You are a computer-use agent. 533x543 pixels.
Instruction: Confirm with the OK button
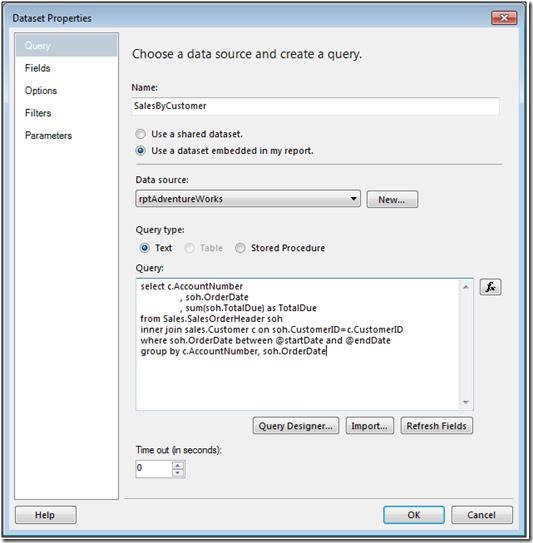[414, 515]
